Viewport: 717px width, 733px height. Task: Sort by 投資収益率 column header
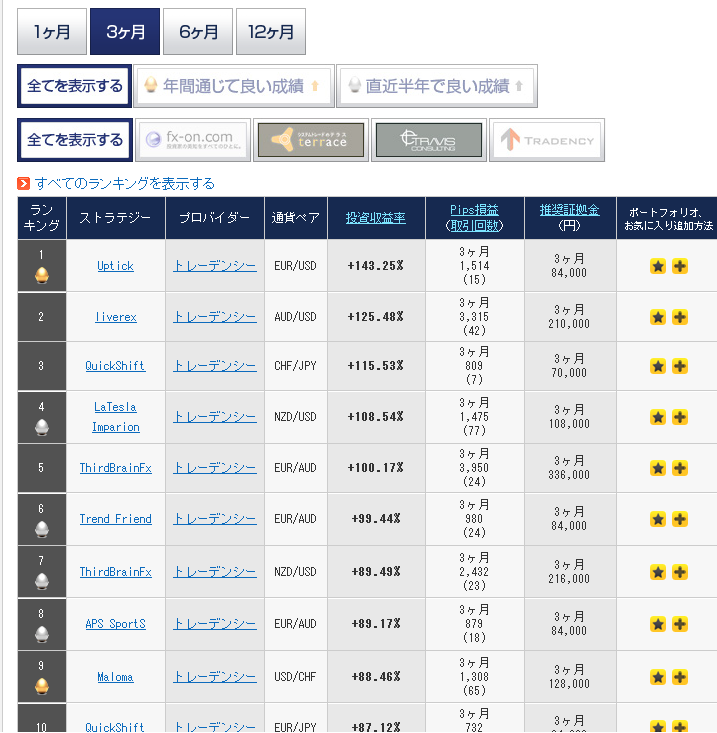(x=376, y=217)
